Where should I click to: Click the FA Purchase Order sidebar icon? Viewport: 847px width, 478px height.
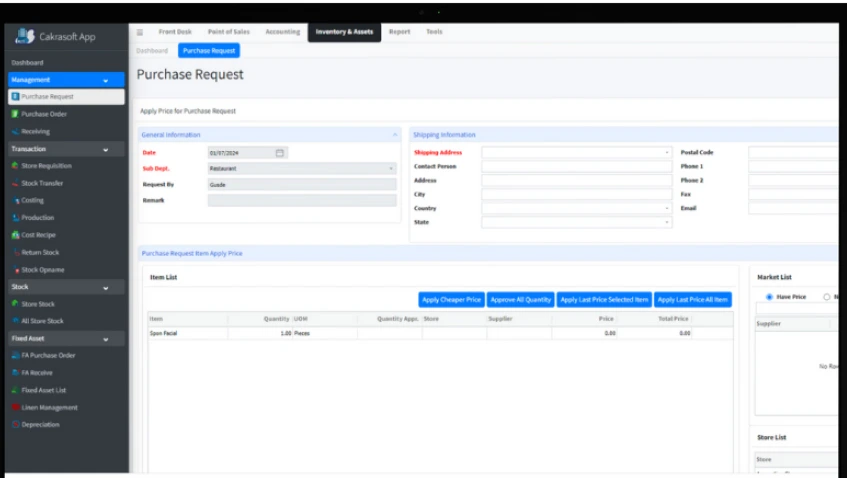coord(15,356)
